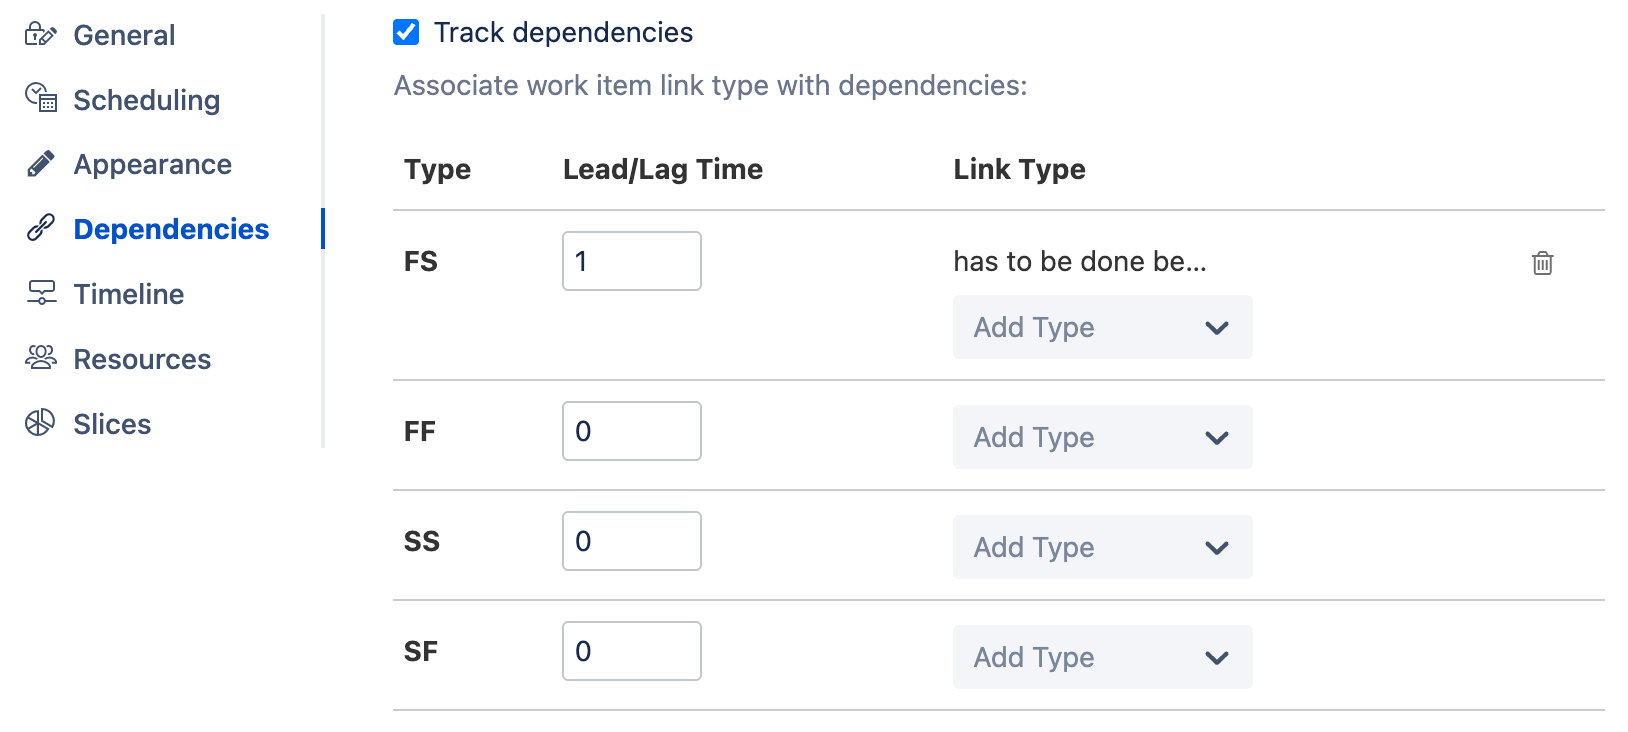The height and width of the screenshot is (732, 1628).
Task: Click the Dependencies link chain icon
Action: coord(40,228)
